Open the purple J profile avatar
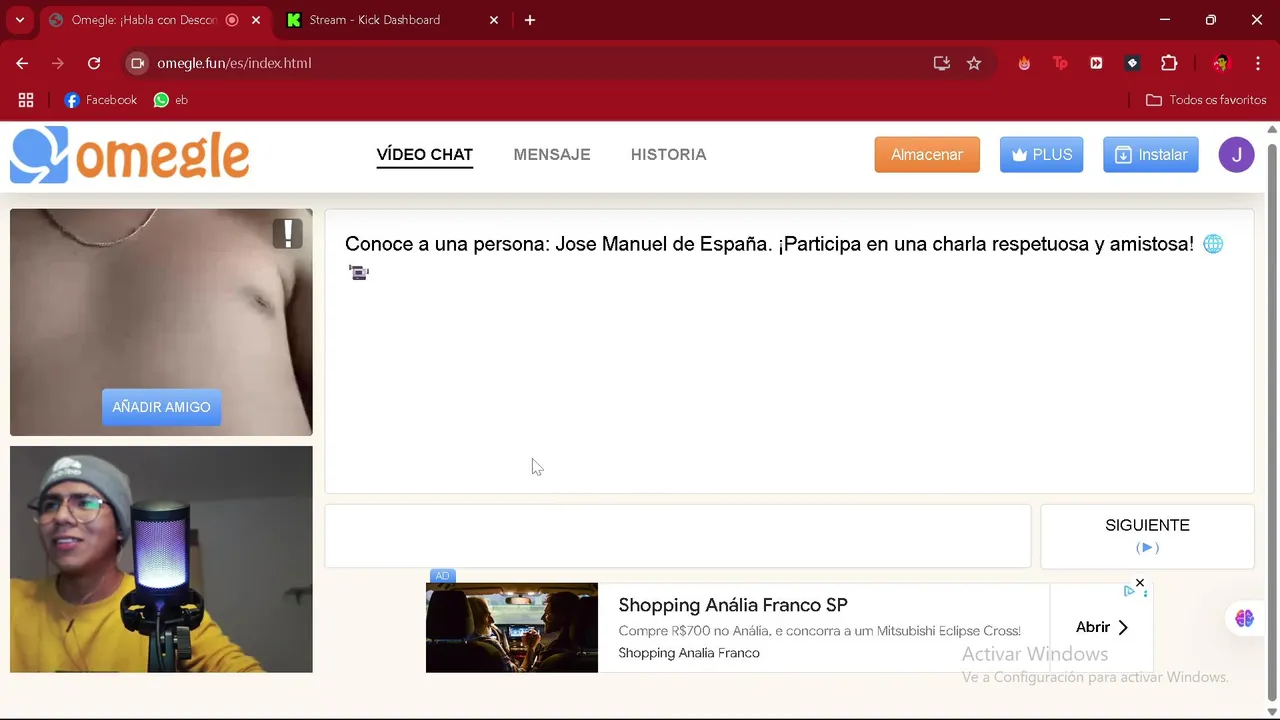 [x=1236, y=155]
